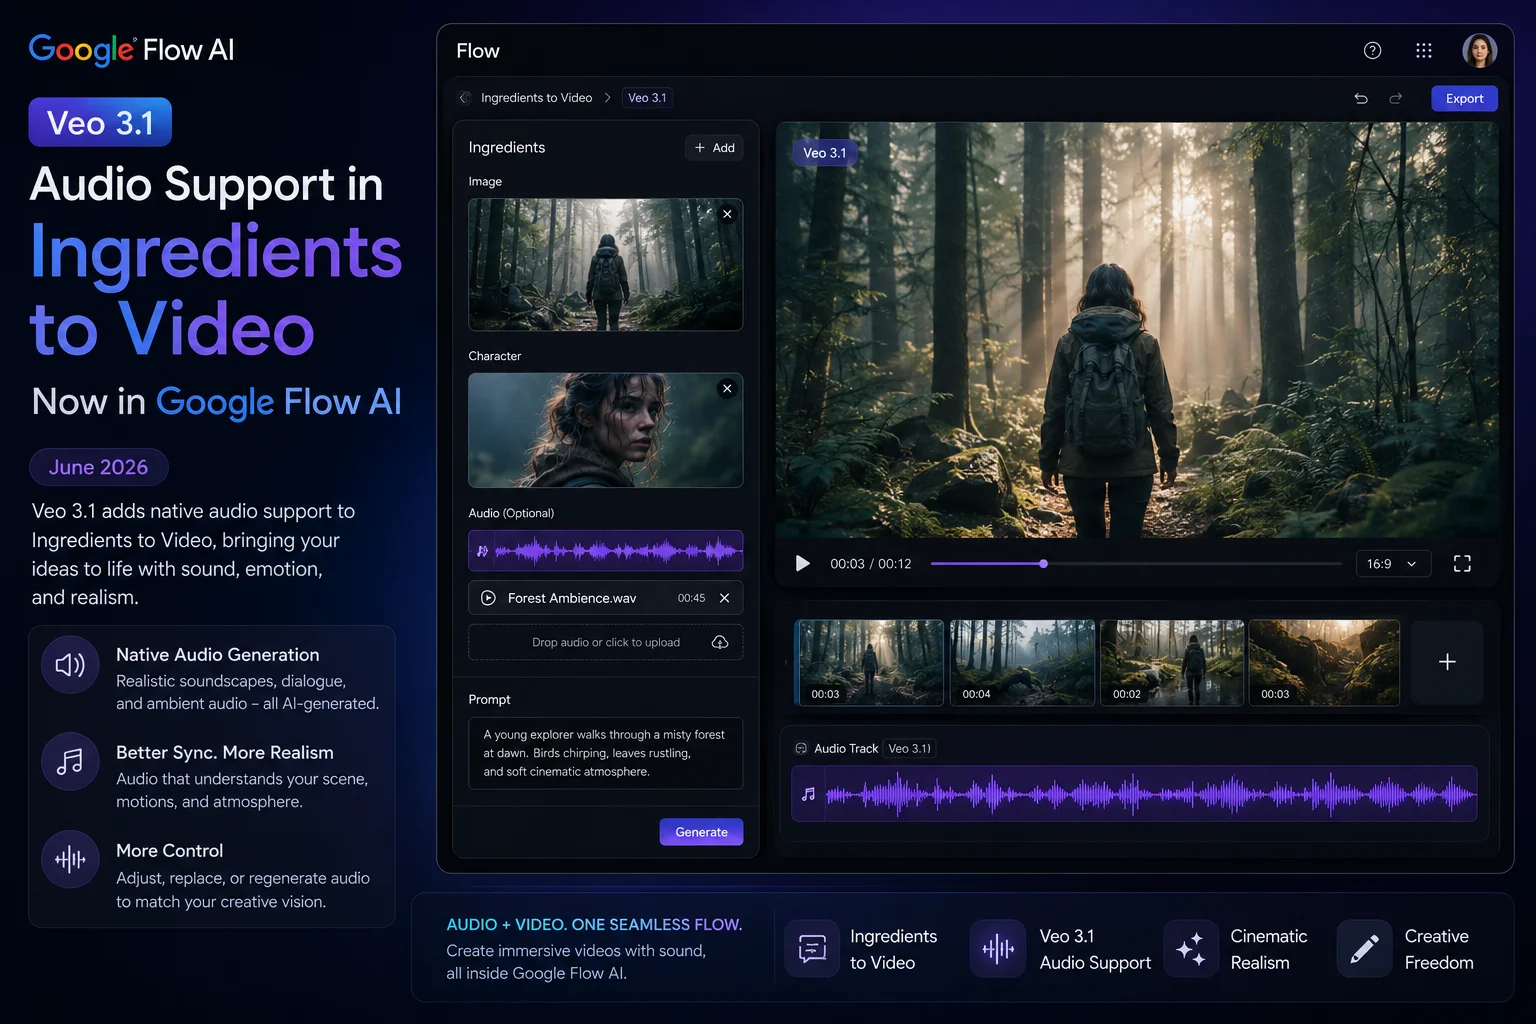Enter fullscreen video mode
Screen dimensions: 1536x1024
[1462, 564]
